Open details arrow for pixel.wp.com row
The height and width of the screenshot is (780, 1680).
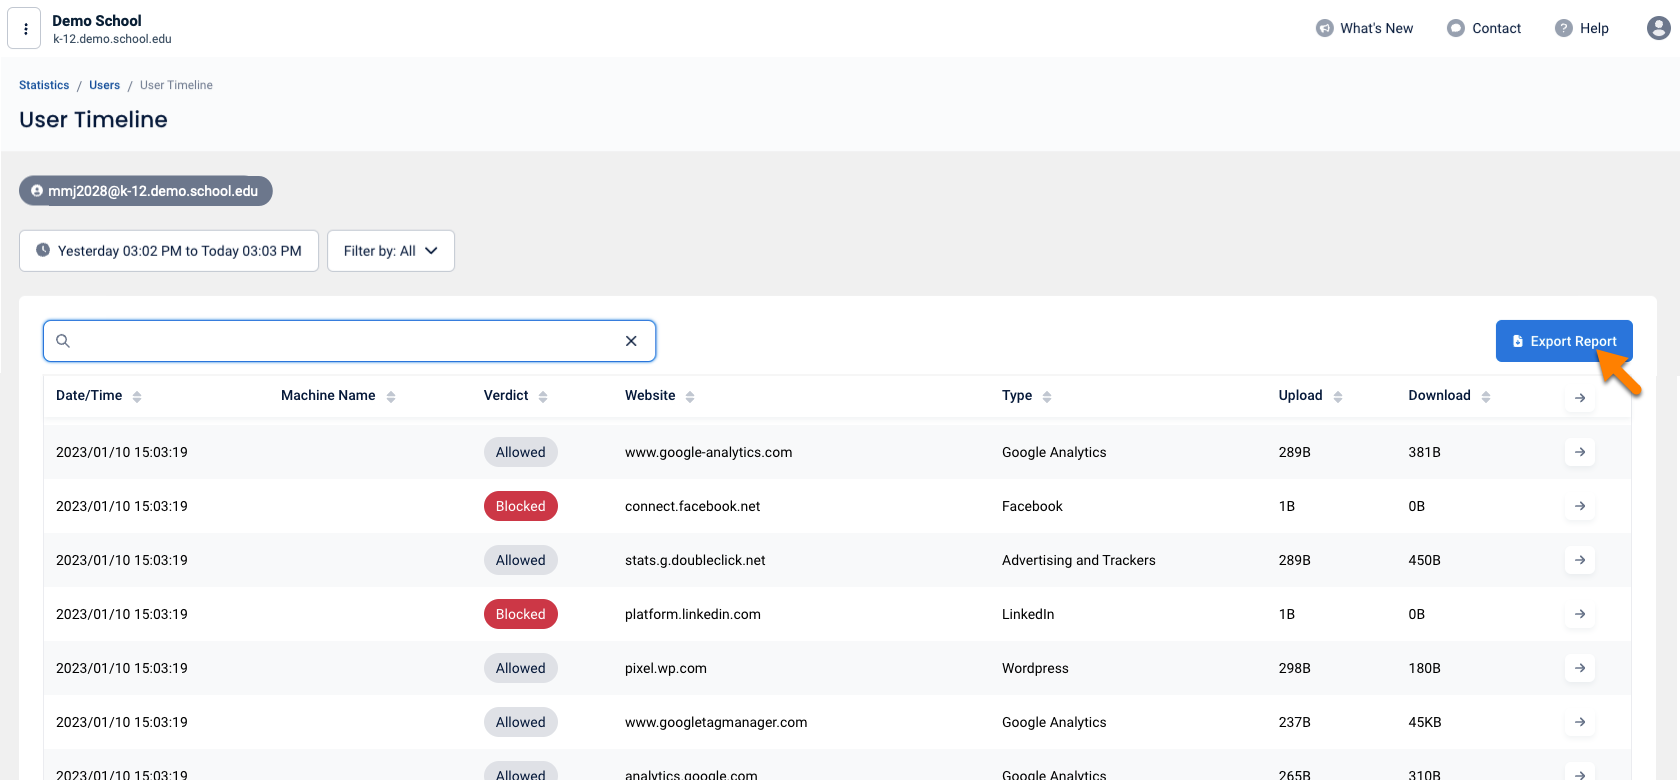tap(1580, 668)
